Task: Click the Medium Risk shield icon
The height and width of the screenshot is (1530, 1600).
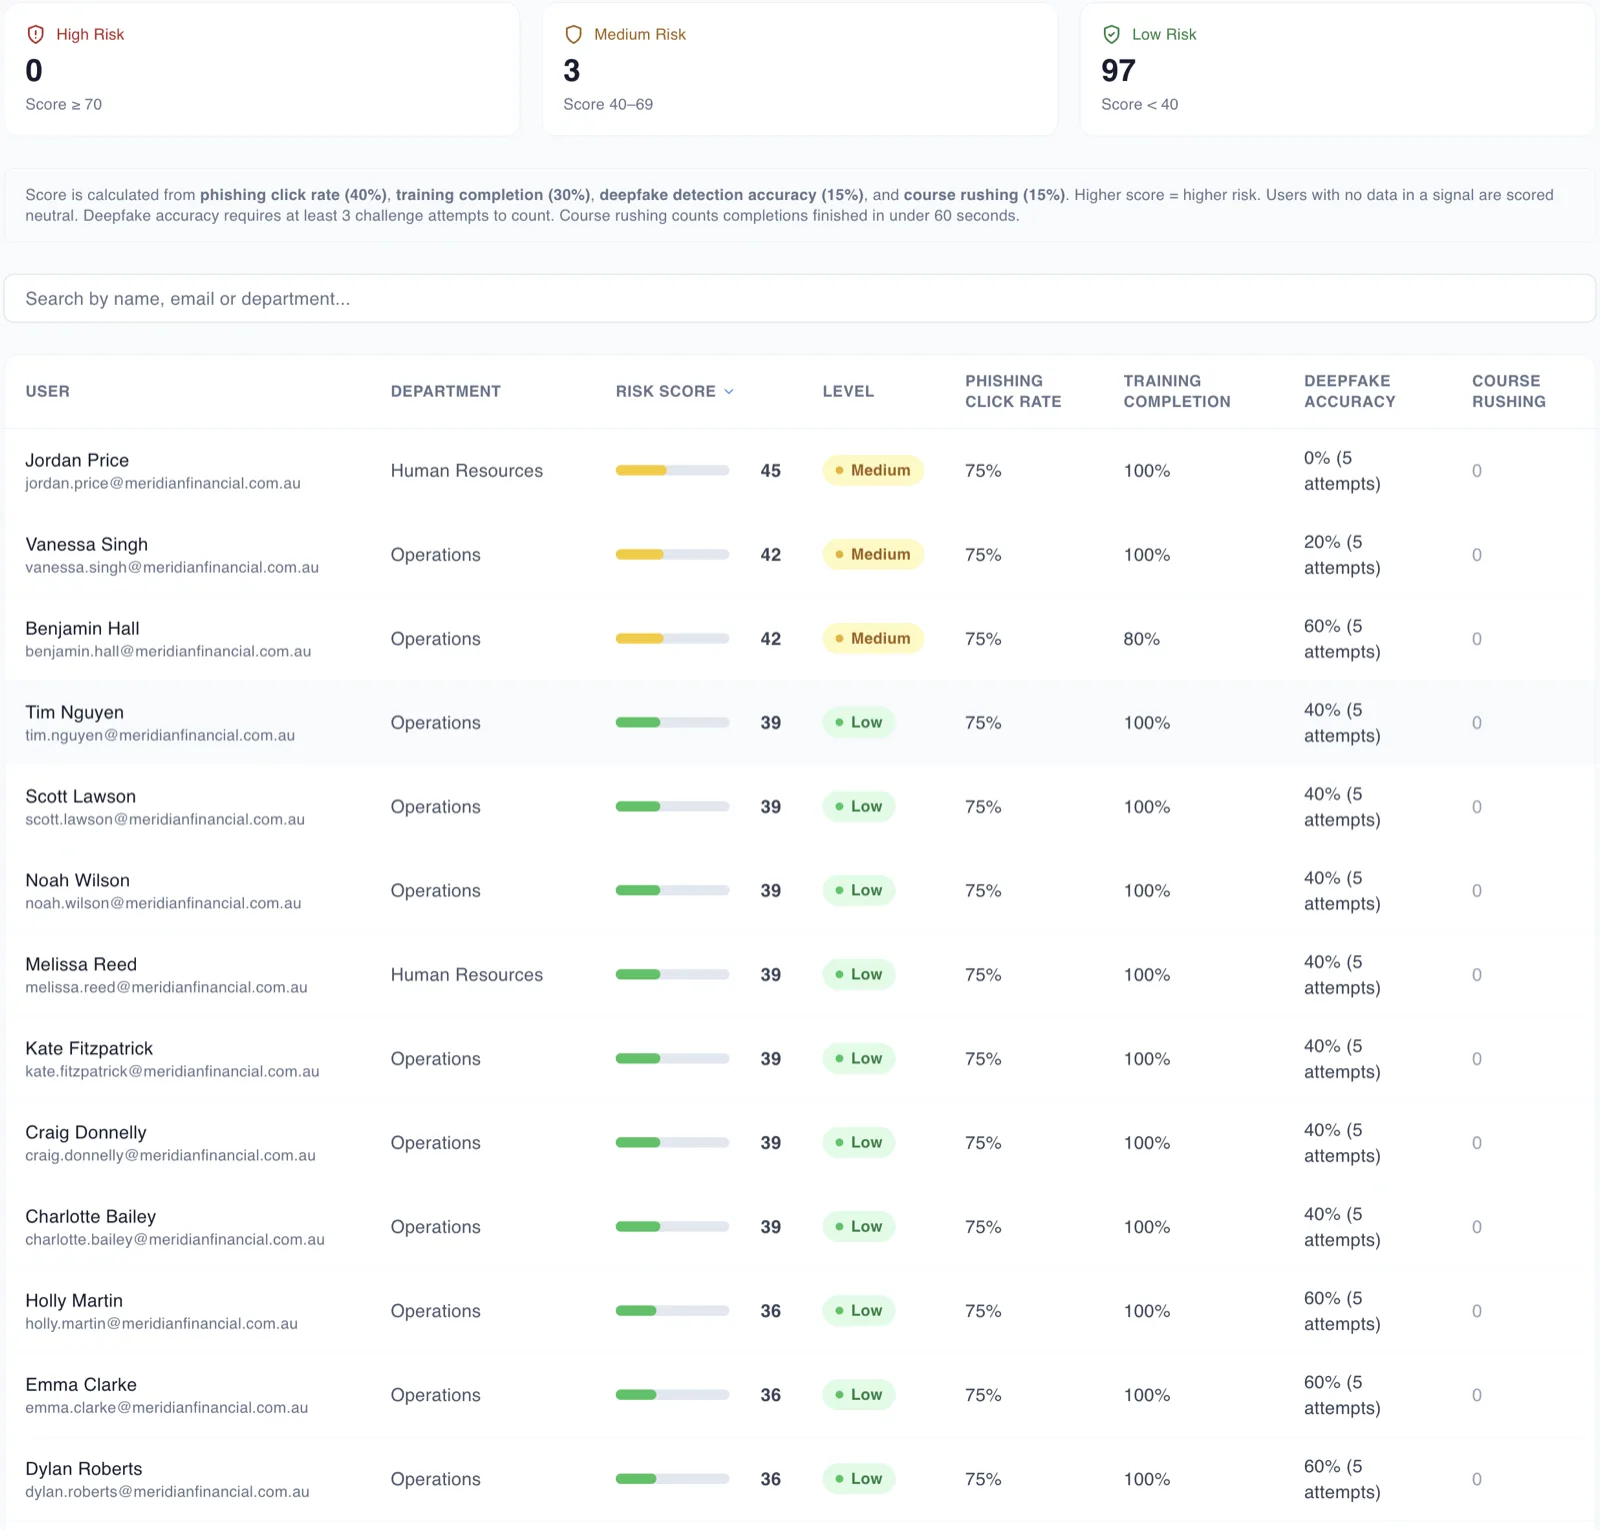Action: (x=573, y=34)
